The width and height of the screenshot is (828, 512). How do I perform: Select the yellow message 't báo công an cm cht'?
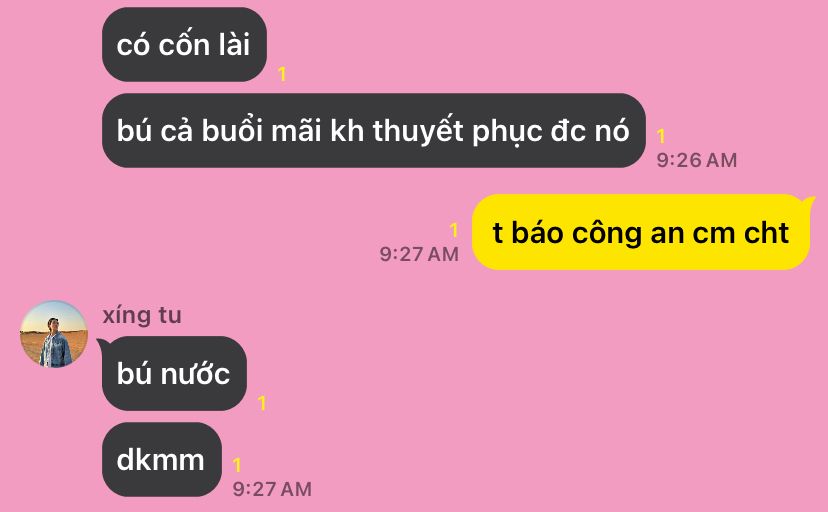[641, 232]
